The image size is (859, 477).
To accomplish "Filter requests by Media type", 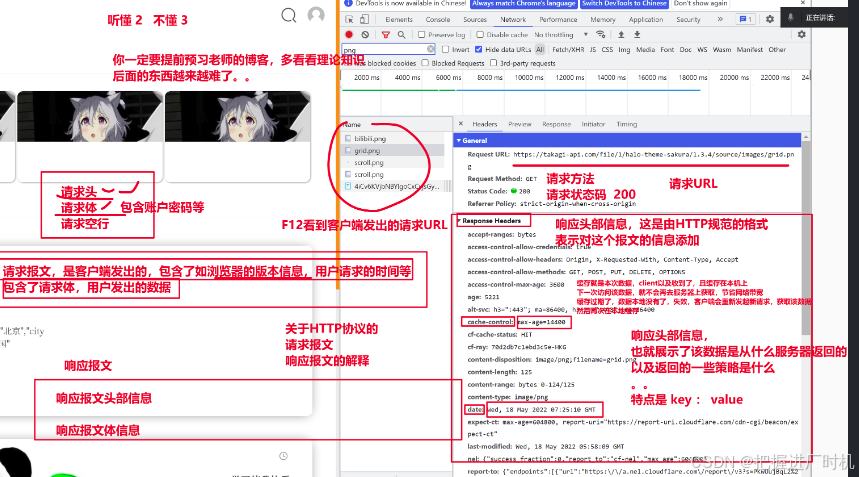I will point(645,49).
